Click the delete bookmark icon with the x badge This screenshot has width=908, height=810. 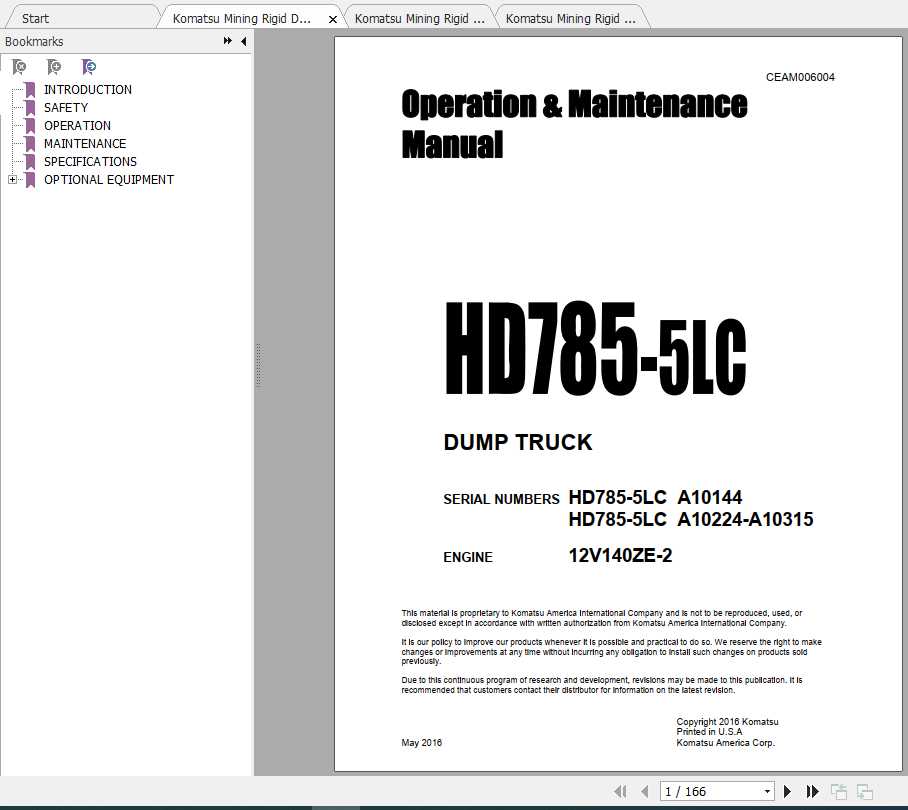(19, 67)
